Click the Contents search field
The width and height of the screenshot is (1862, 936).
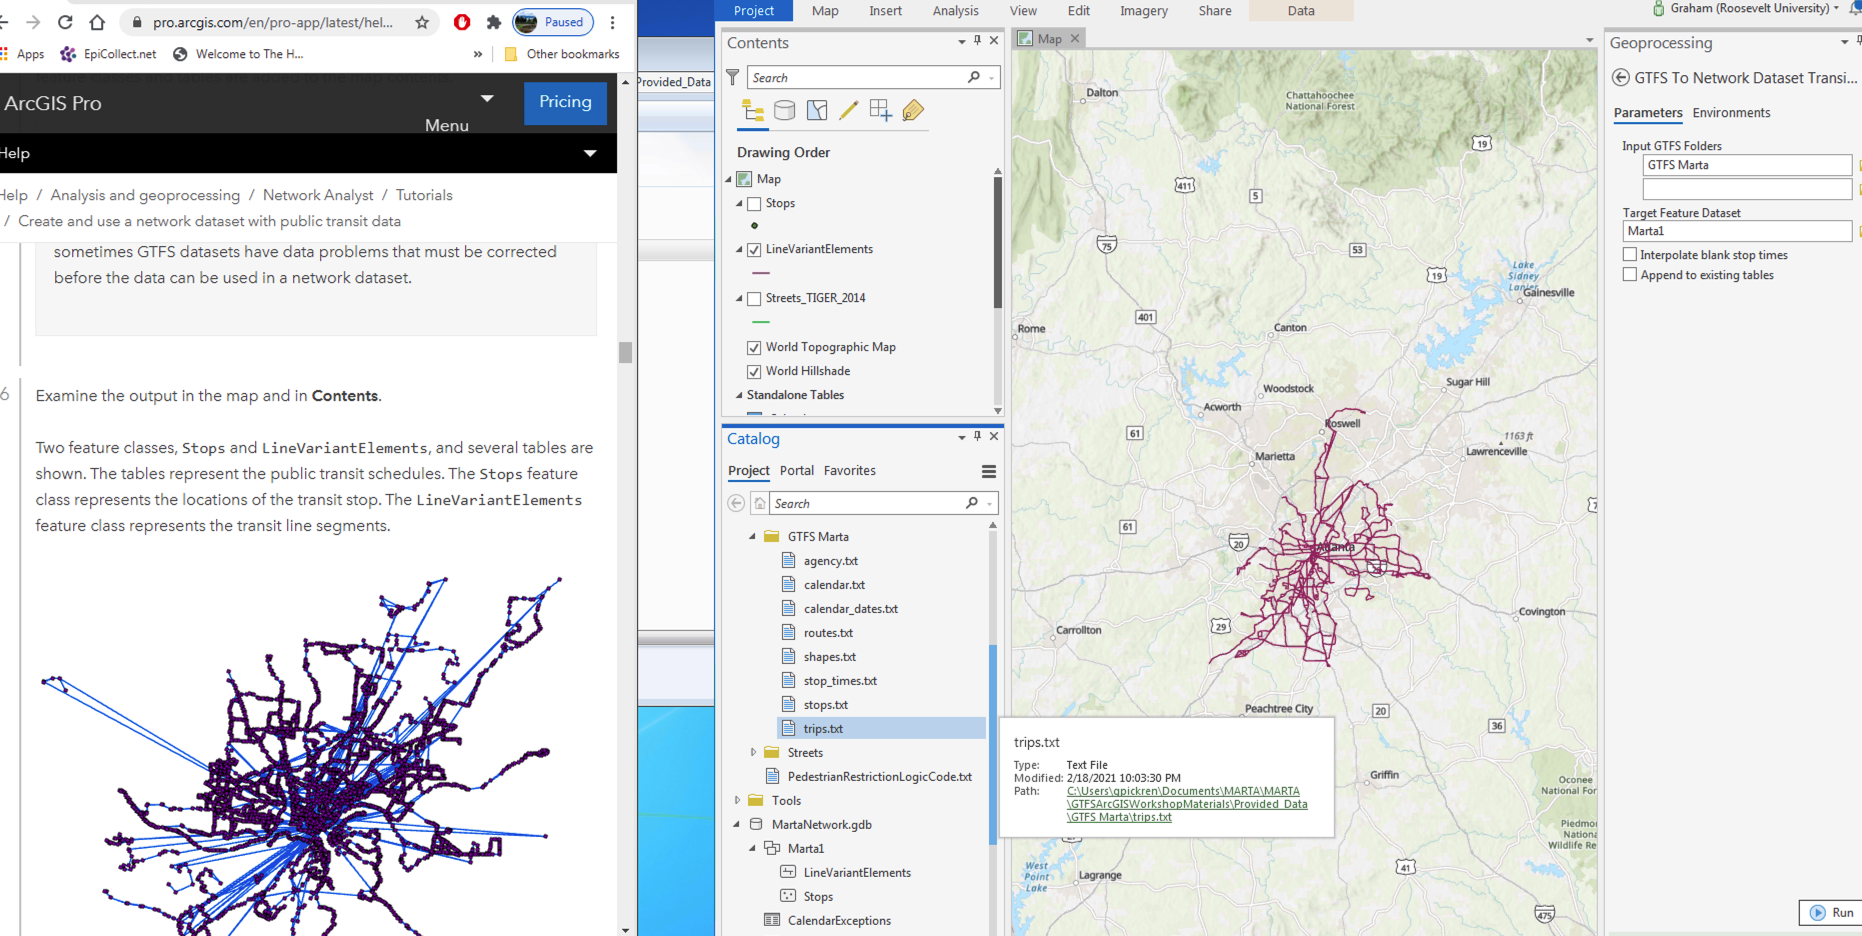[x=873, y=77]
